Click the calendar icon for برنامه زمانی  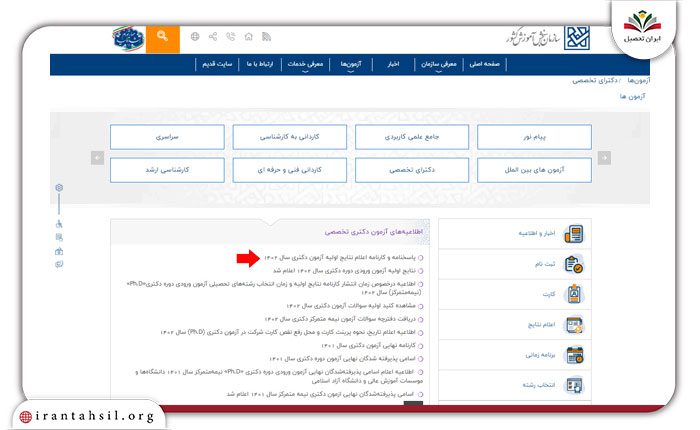[575, 355]
